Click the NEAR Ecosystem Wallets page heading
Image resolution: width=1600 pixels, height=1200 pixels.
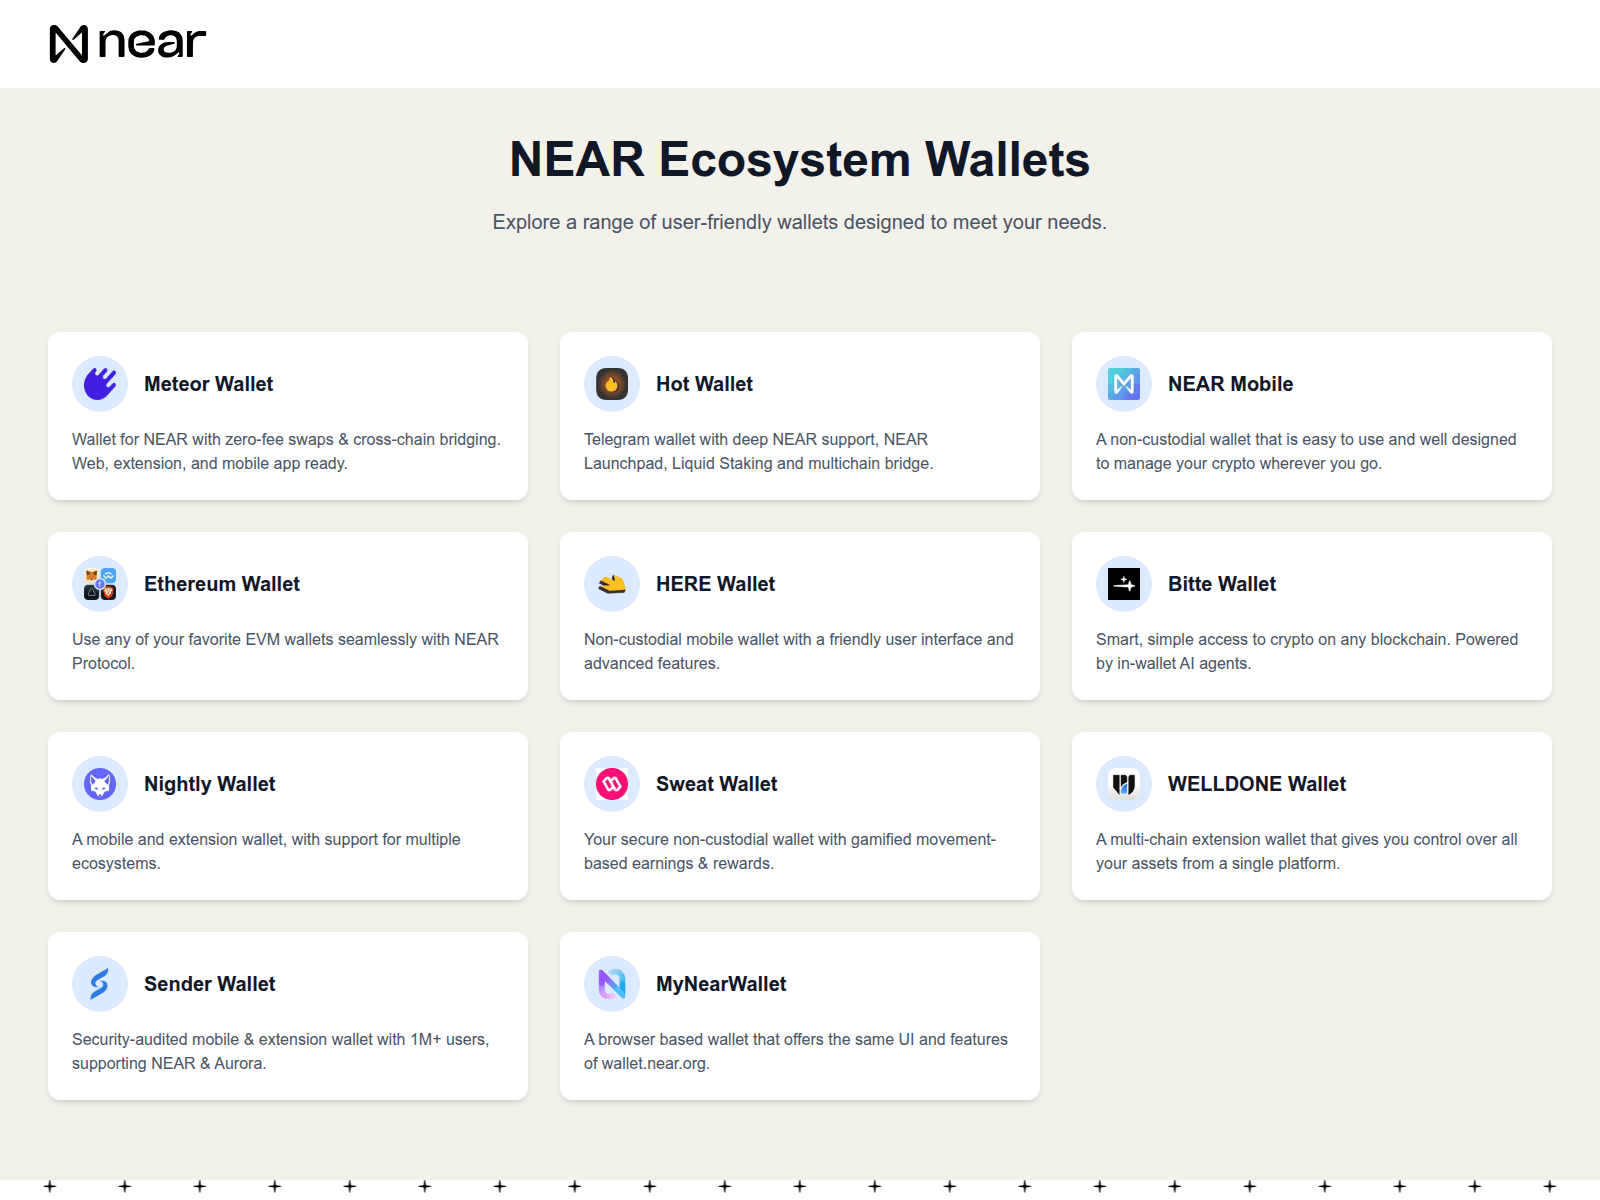click(x=800, y=159)
